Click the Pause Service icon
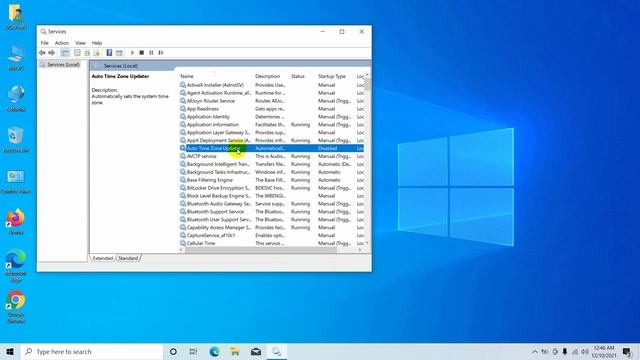The height and width of the screenshot is (360, 640). coord(151,53)
